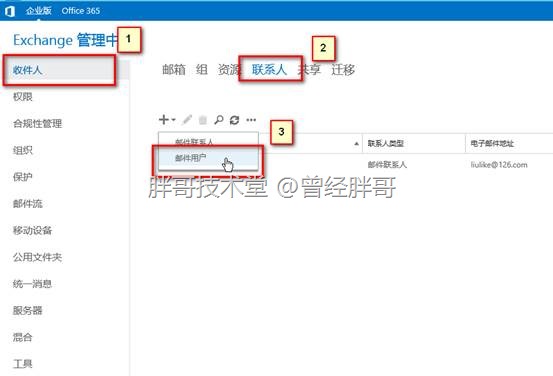This screenshot has width=553, height=376.
Task: Open 合规性管理 in the sidebar
Action: 37,123
